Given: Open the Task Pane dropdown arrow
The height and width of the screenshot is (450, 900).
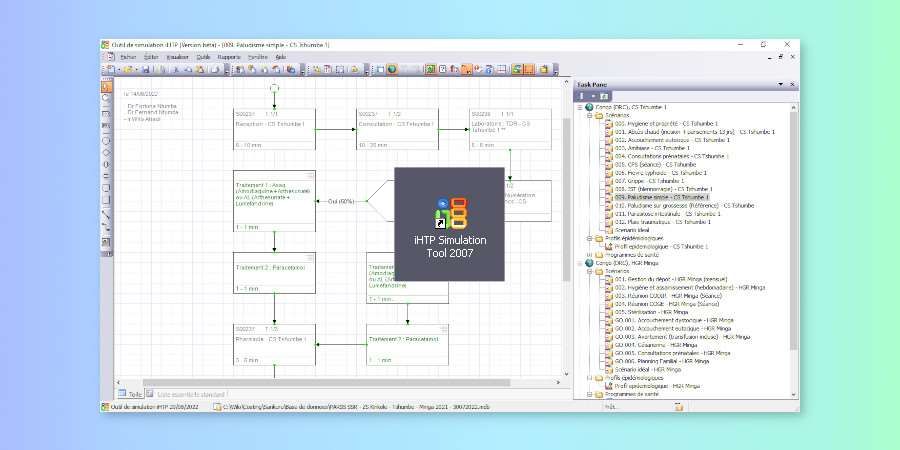Looking at the screenshot, I should (x=781, y=84).
